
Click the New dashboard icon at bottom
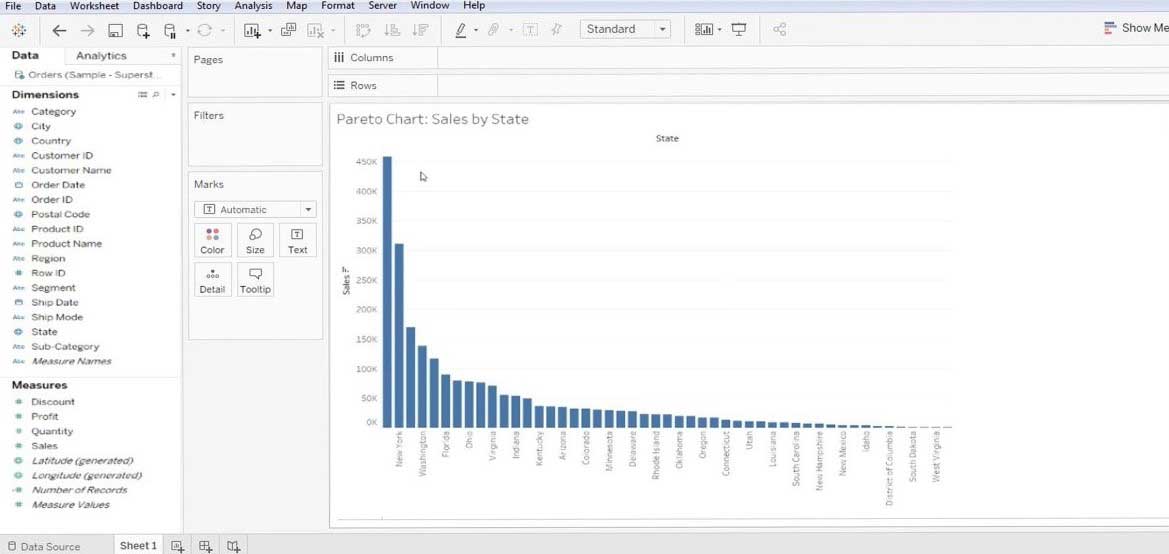pyautogui.click(x=205, y=546)
